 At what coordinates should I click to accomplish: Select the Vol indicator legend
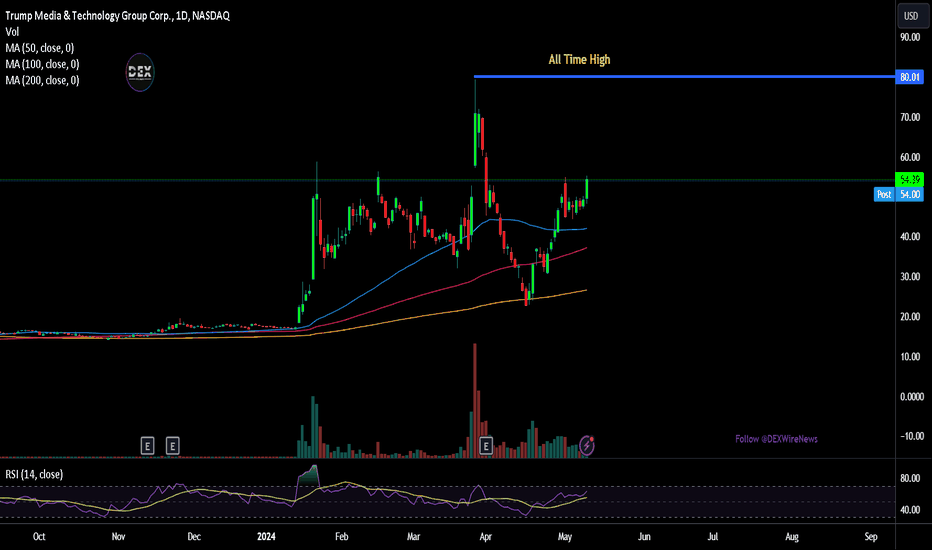[x=12, y=32]
